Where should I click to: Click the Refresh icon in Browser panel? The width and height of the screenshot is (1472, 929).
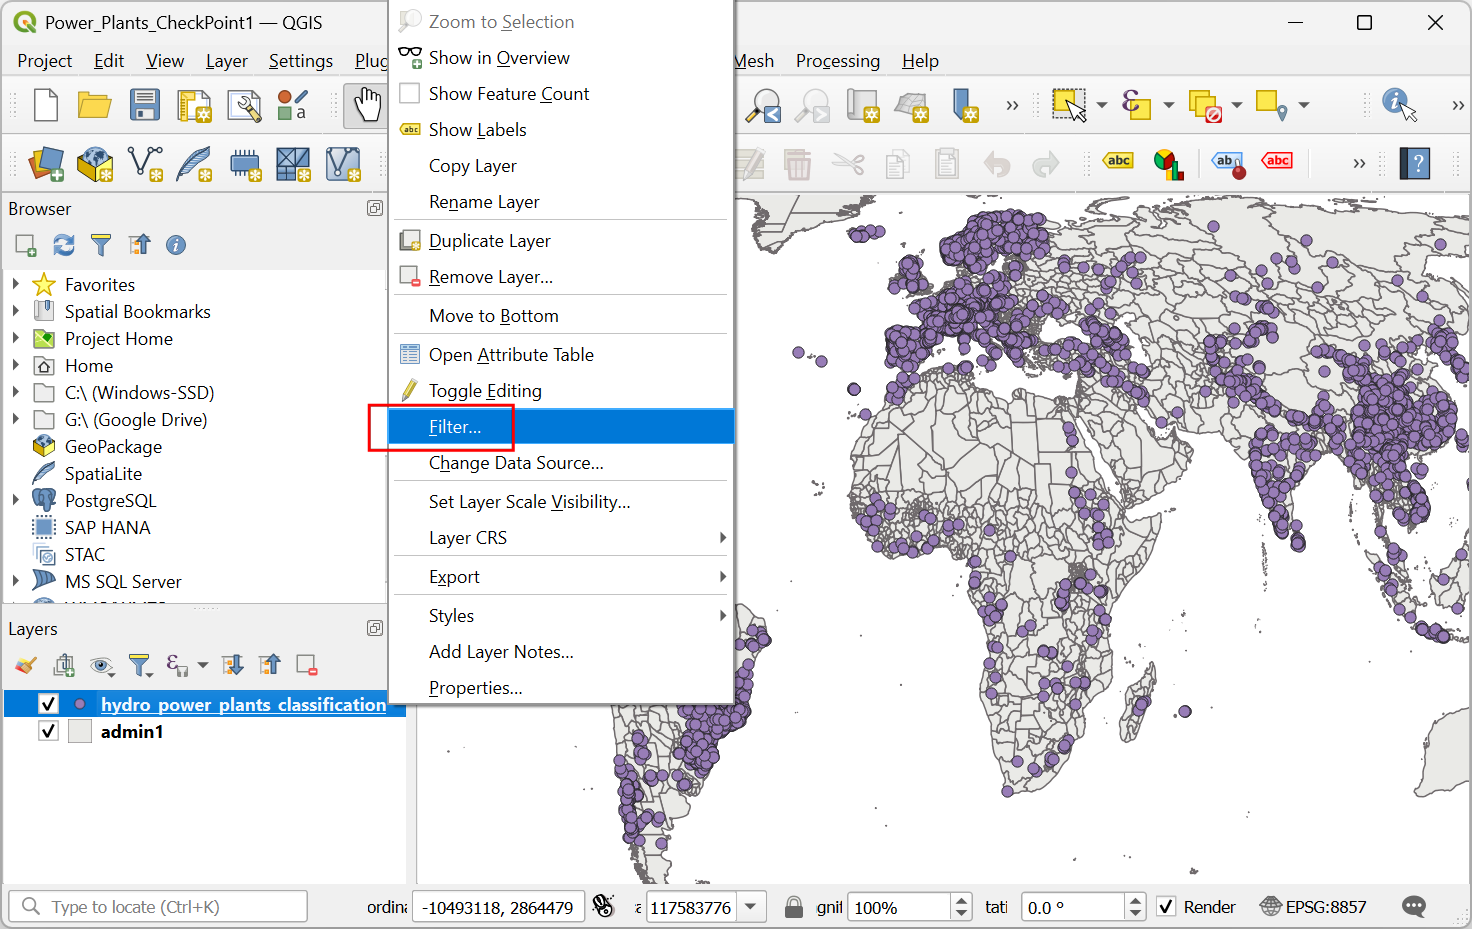(x=64, y=245)
